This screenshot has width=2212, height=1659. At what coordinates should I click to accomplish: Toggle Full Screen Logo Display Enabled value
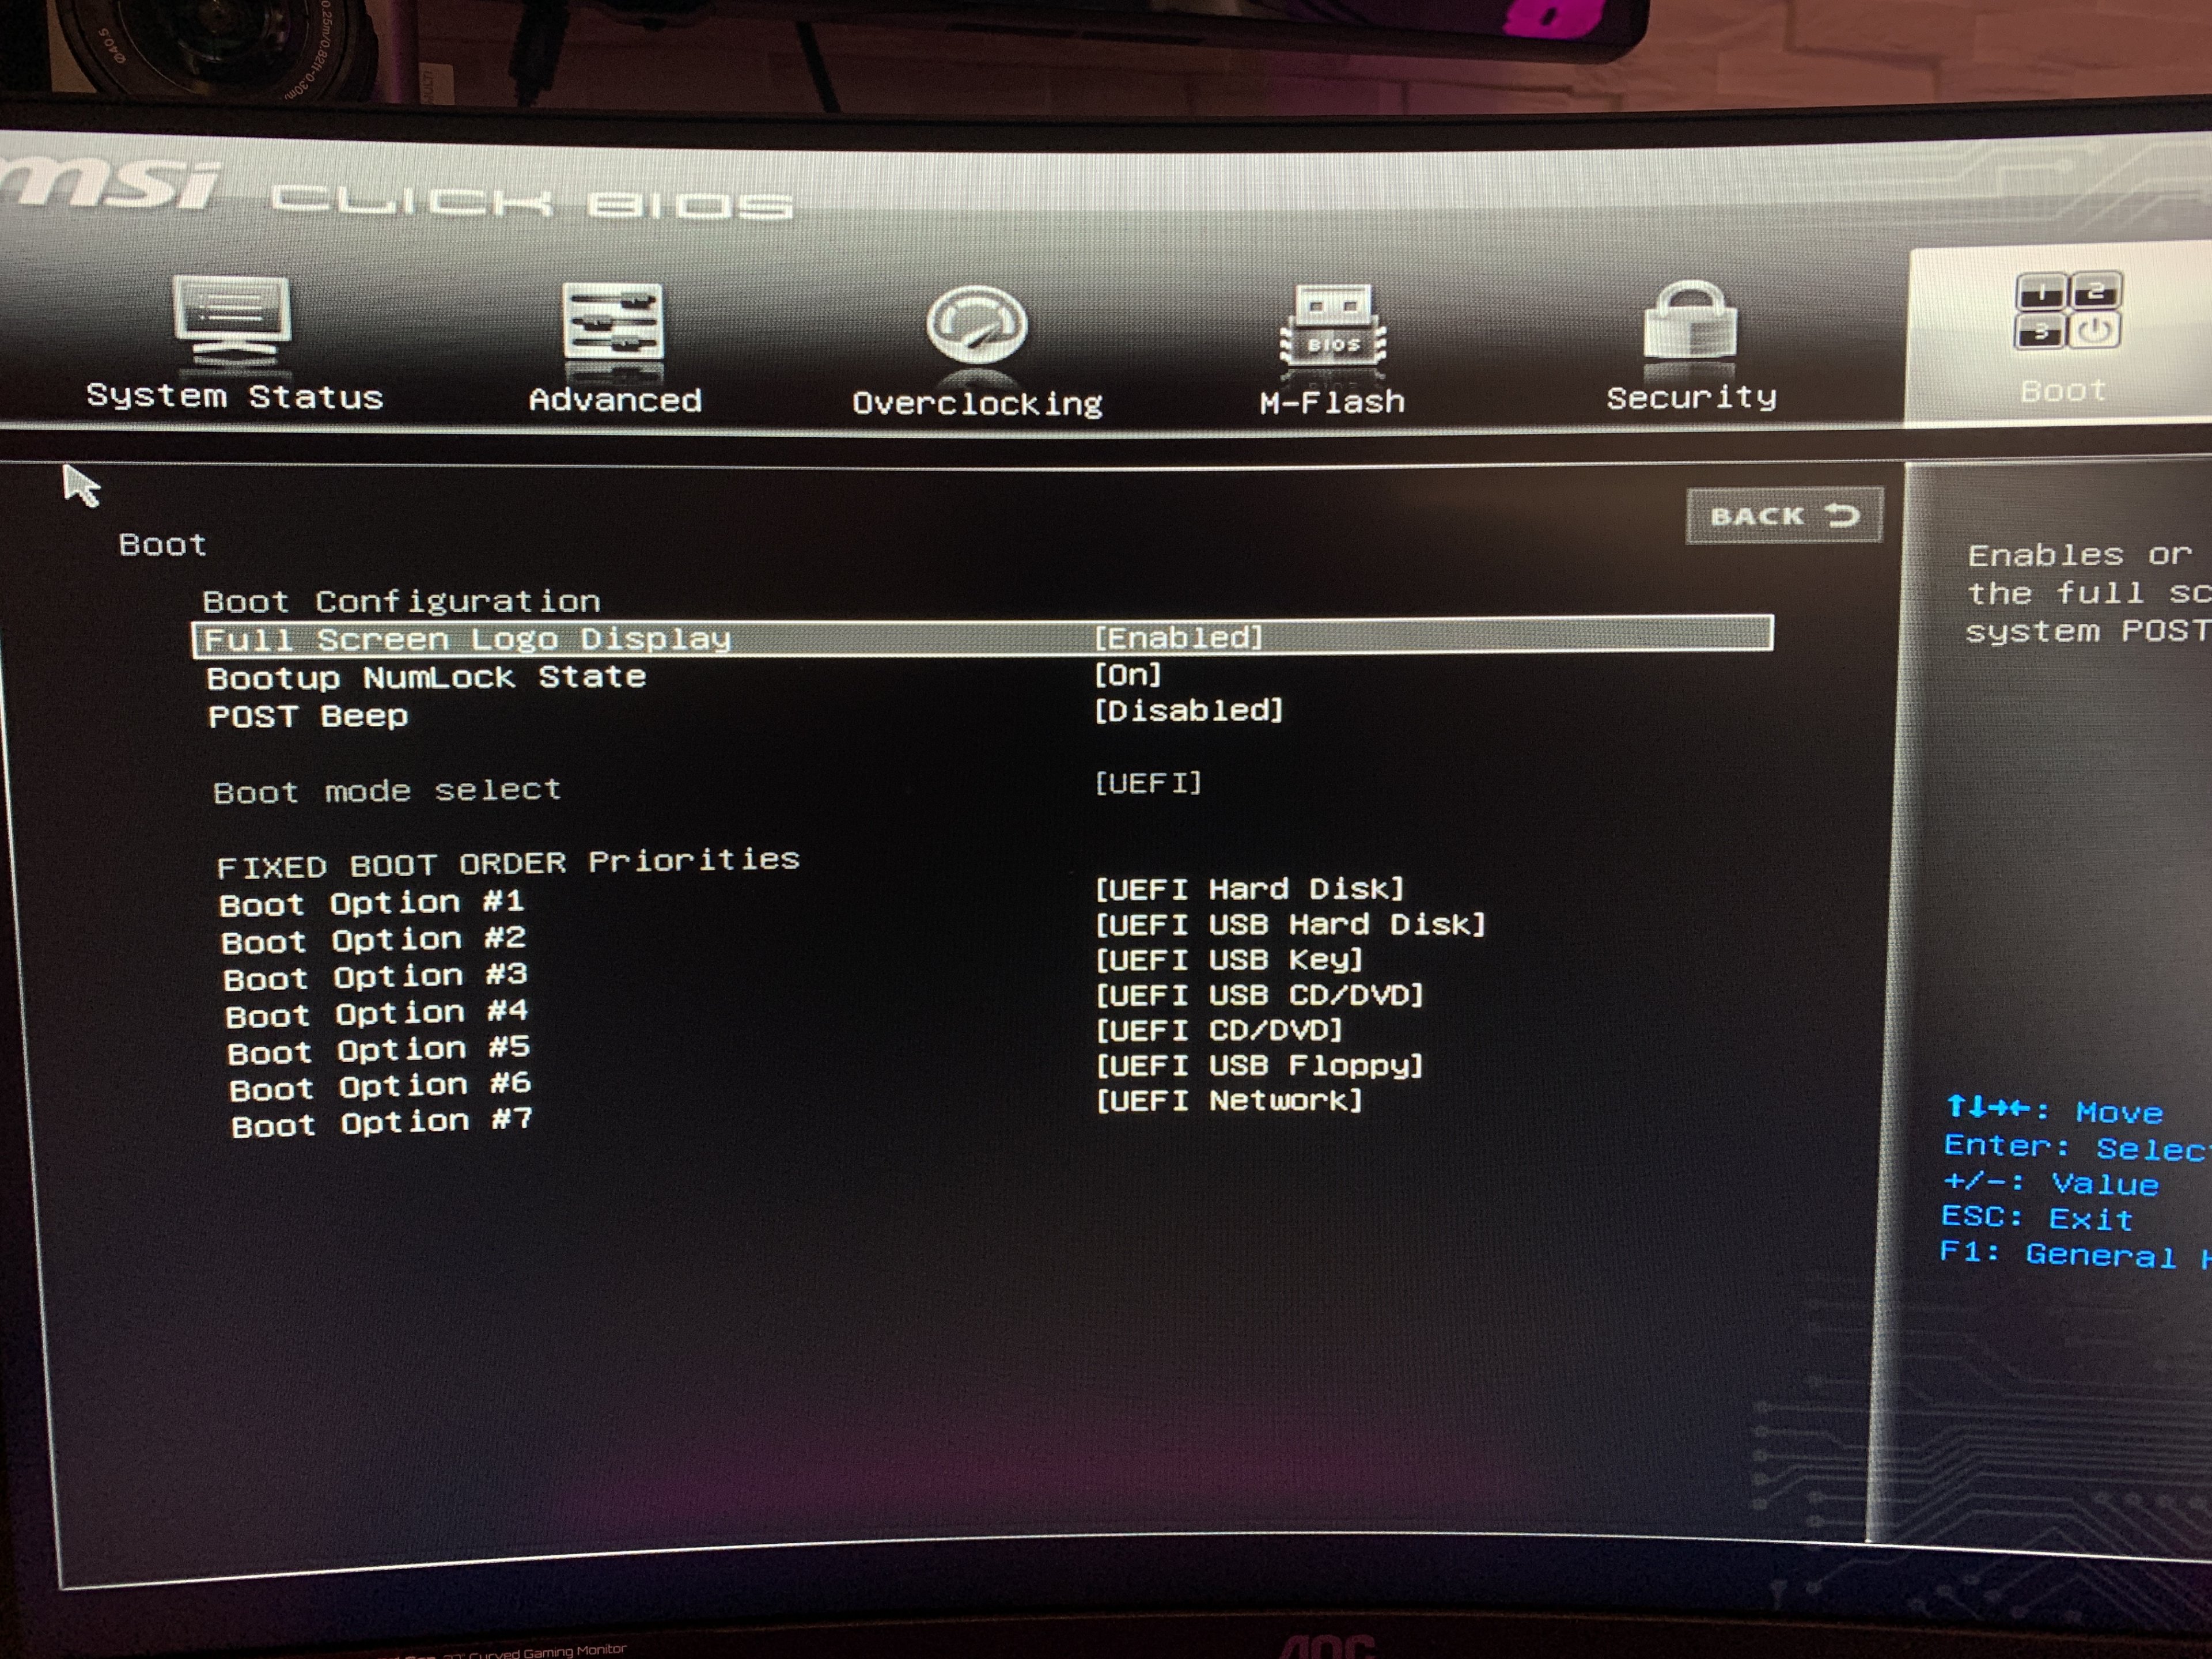tap(1178, 637)
